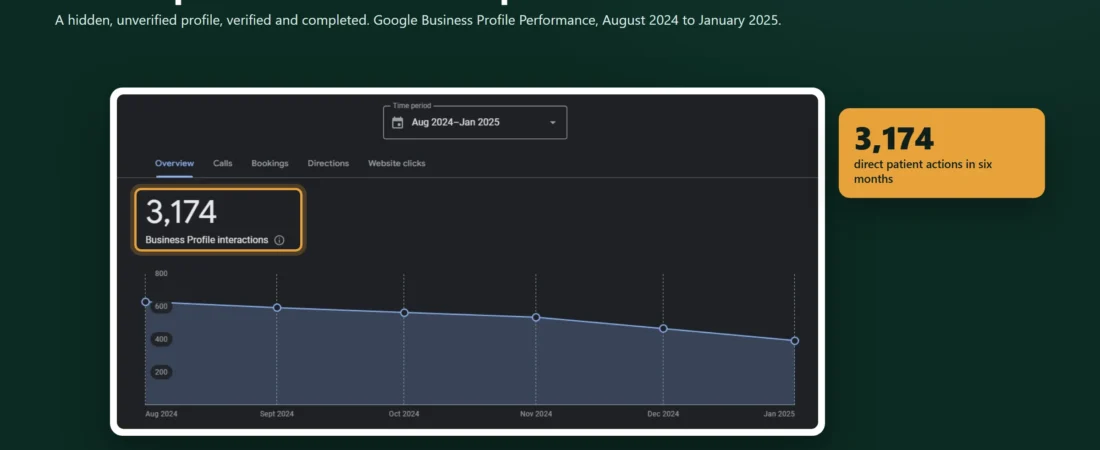Select the Overview tab

click(x=174, y=164)
